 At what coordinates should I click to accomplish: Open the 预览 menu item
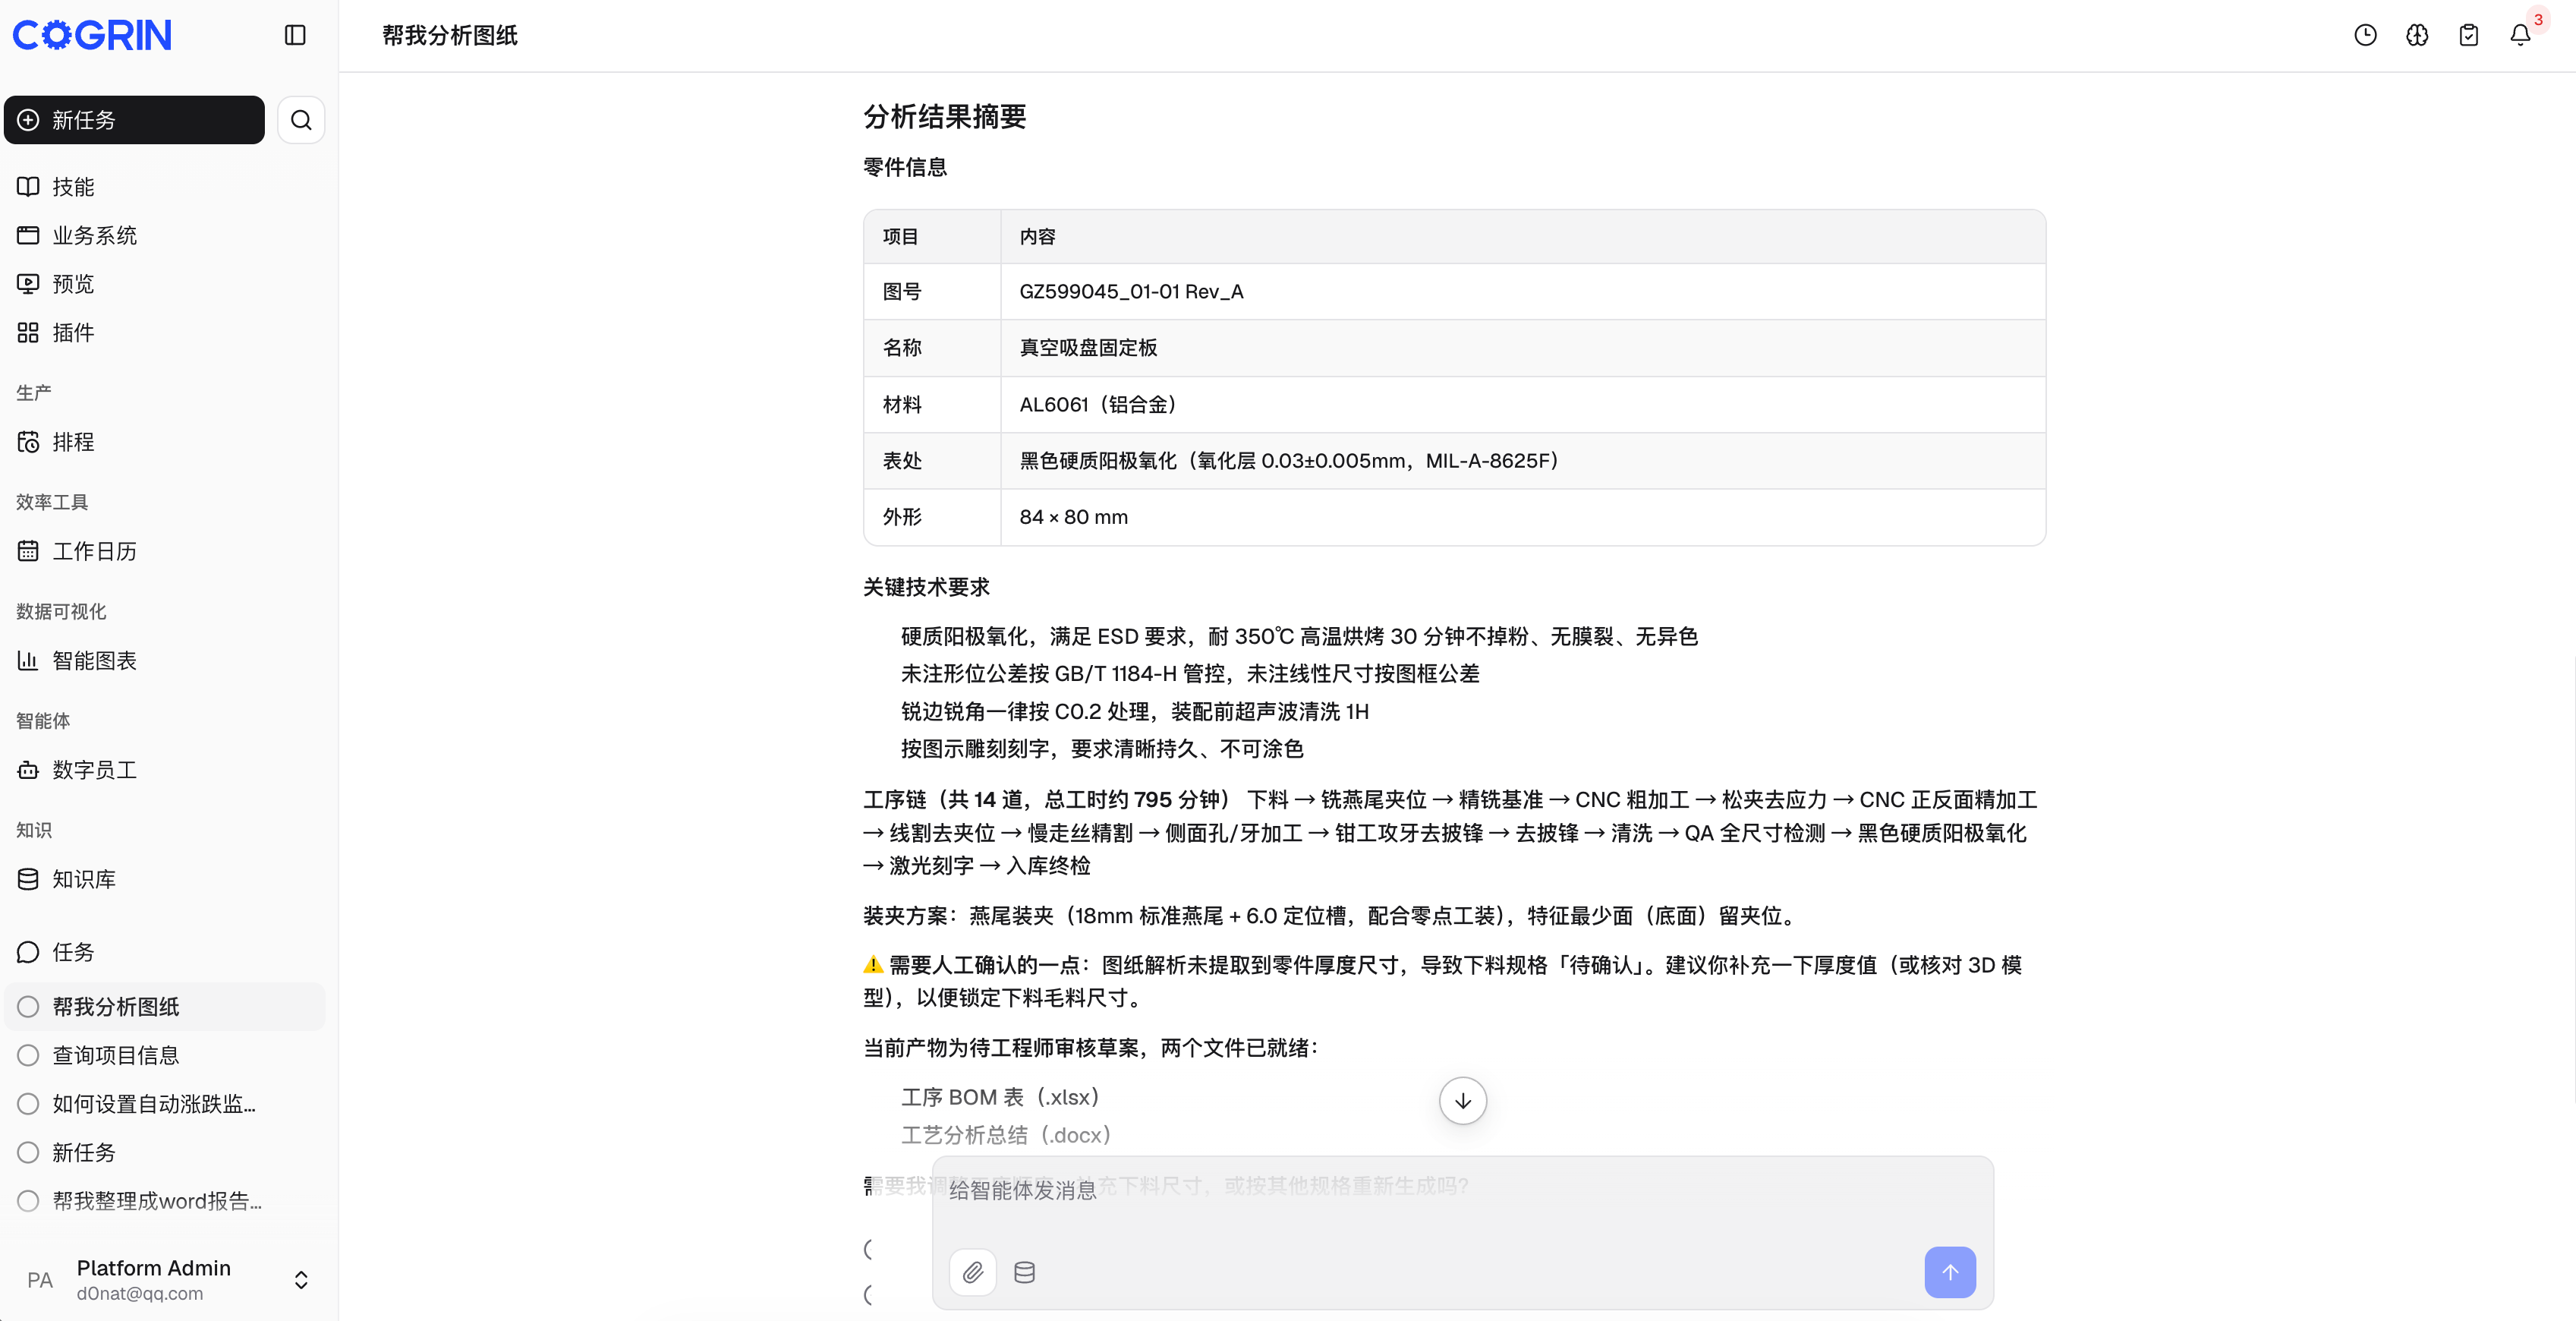coord(165,284)
